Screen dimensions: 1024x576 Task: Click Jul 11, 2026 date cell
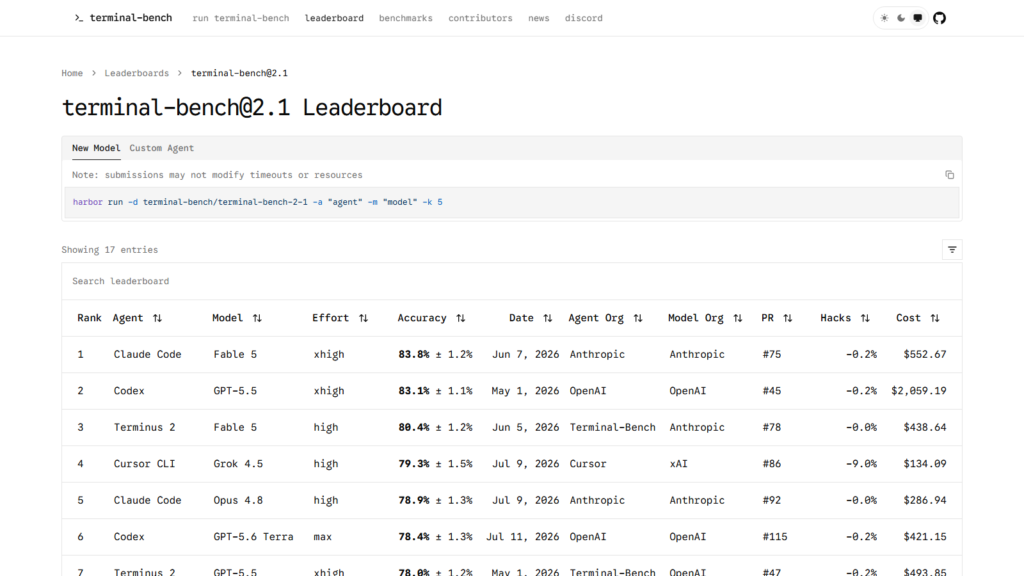click(522, 537)
